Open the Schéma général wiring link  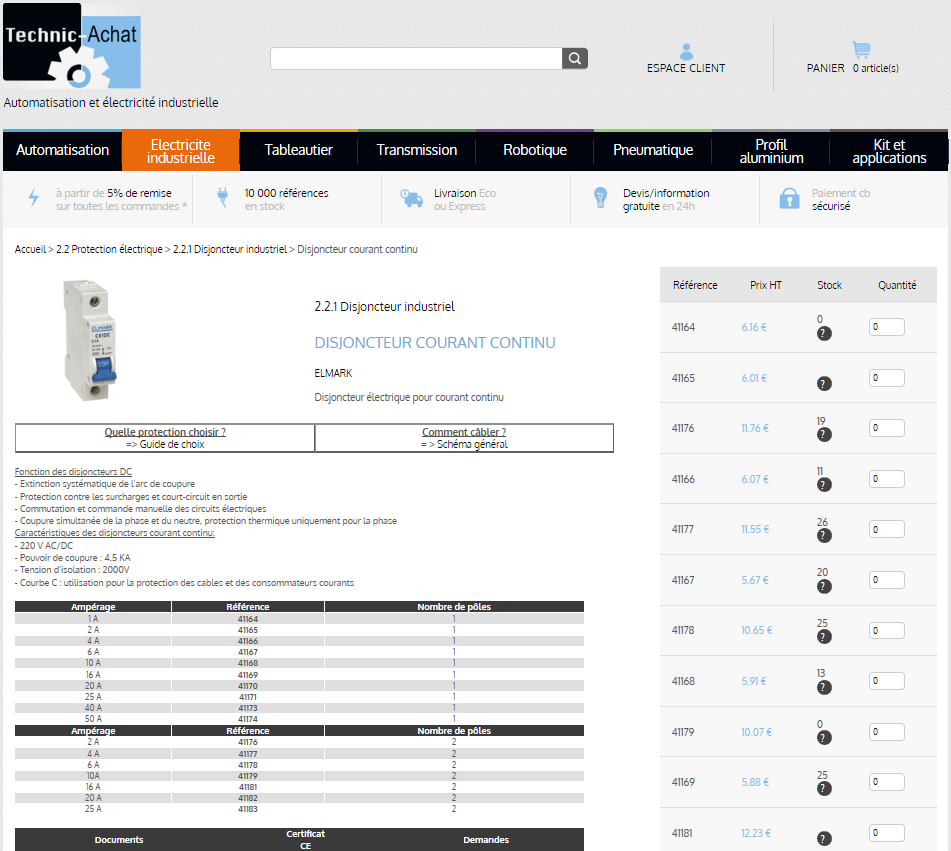point(464,444)
